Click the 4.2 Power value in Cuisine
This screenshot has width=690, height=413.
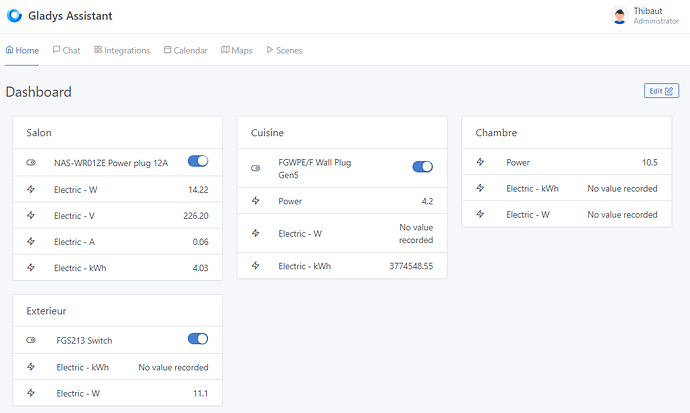[x=427, y=201]
